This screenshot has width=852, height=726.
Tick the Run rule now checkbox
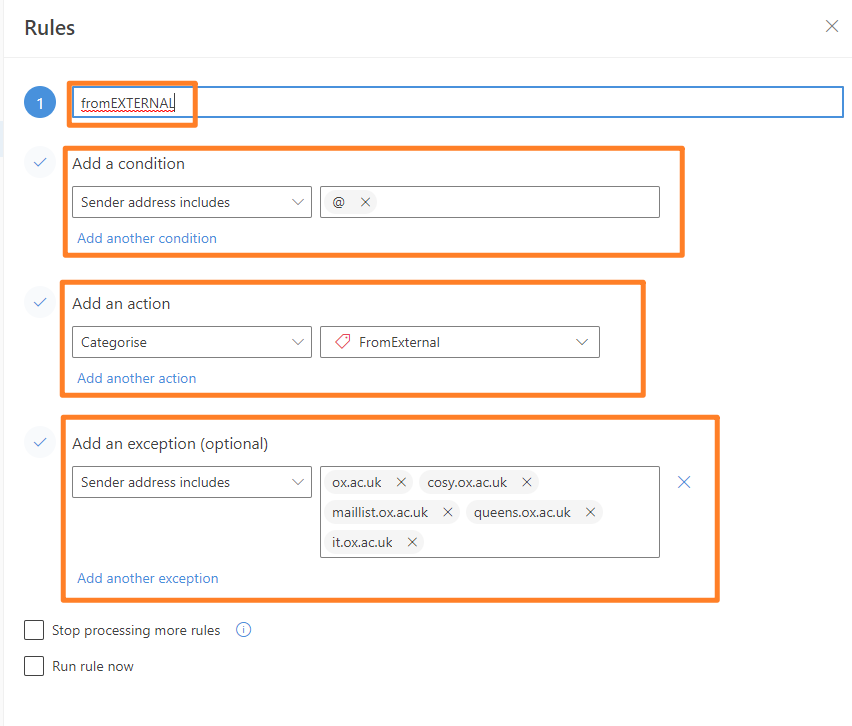point(34,666)
